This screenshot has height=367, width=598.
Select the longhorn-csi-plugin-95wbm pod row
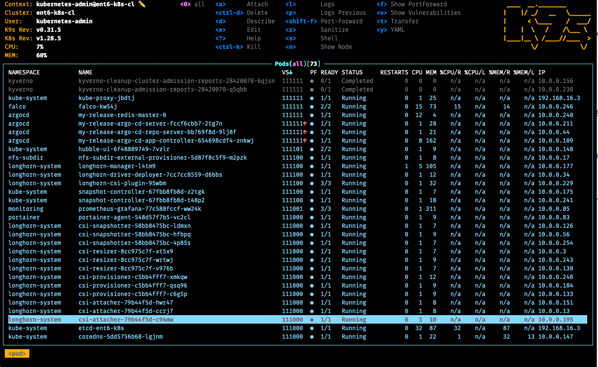tap(297, 183)
